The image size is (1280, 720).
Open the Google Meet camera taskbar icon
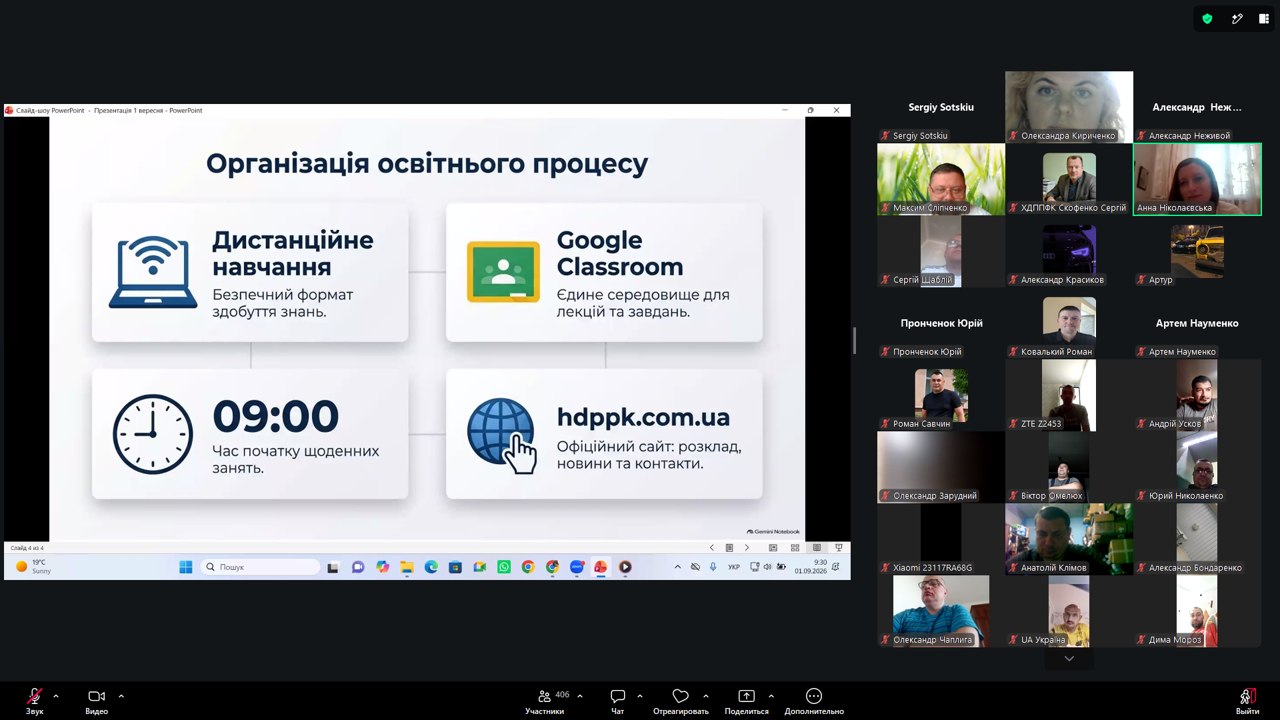[x=479, y=567]
